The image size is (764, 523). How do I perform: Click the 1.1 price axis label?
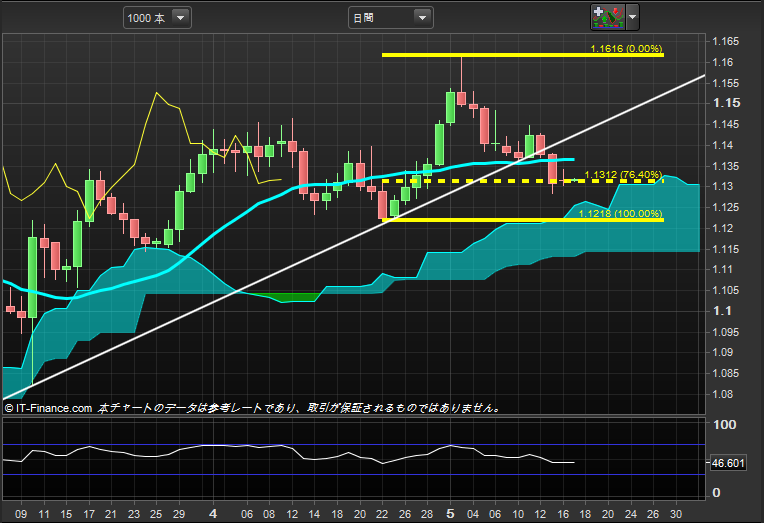722,311
